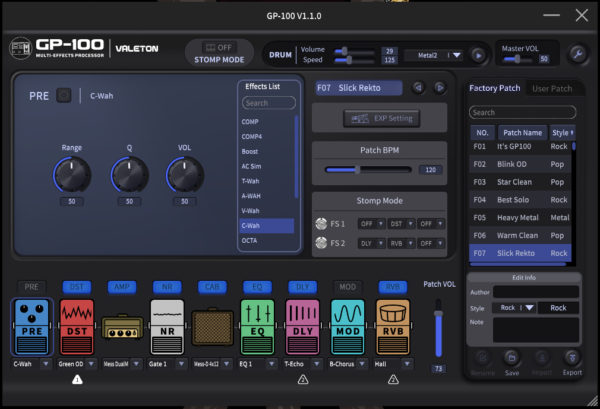Click the Export patch icon
Viewport: 600px width, 409px height.
pos(572,358)
